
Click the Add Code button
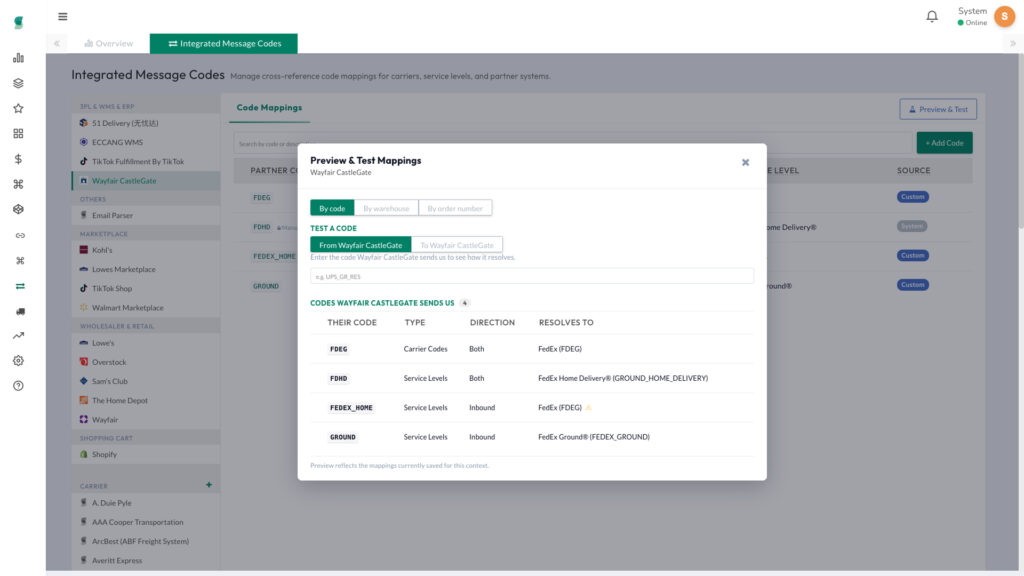coord(944,143)
